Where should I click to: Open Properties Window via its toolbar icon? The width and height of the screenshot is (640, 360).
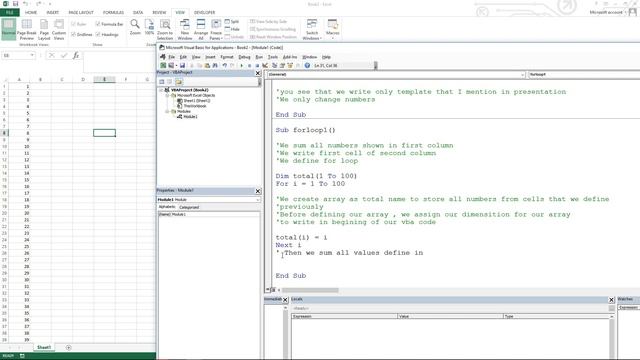click(282, 65)
